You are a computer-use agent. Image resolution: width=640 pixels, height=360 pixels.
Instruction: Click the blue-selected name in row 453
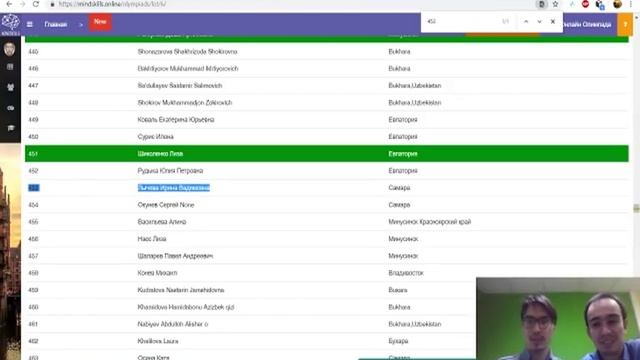click(x=173, y=188)
